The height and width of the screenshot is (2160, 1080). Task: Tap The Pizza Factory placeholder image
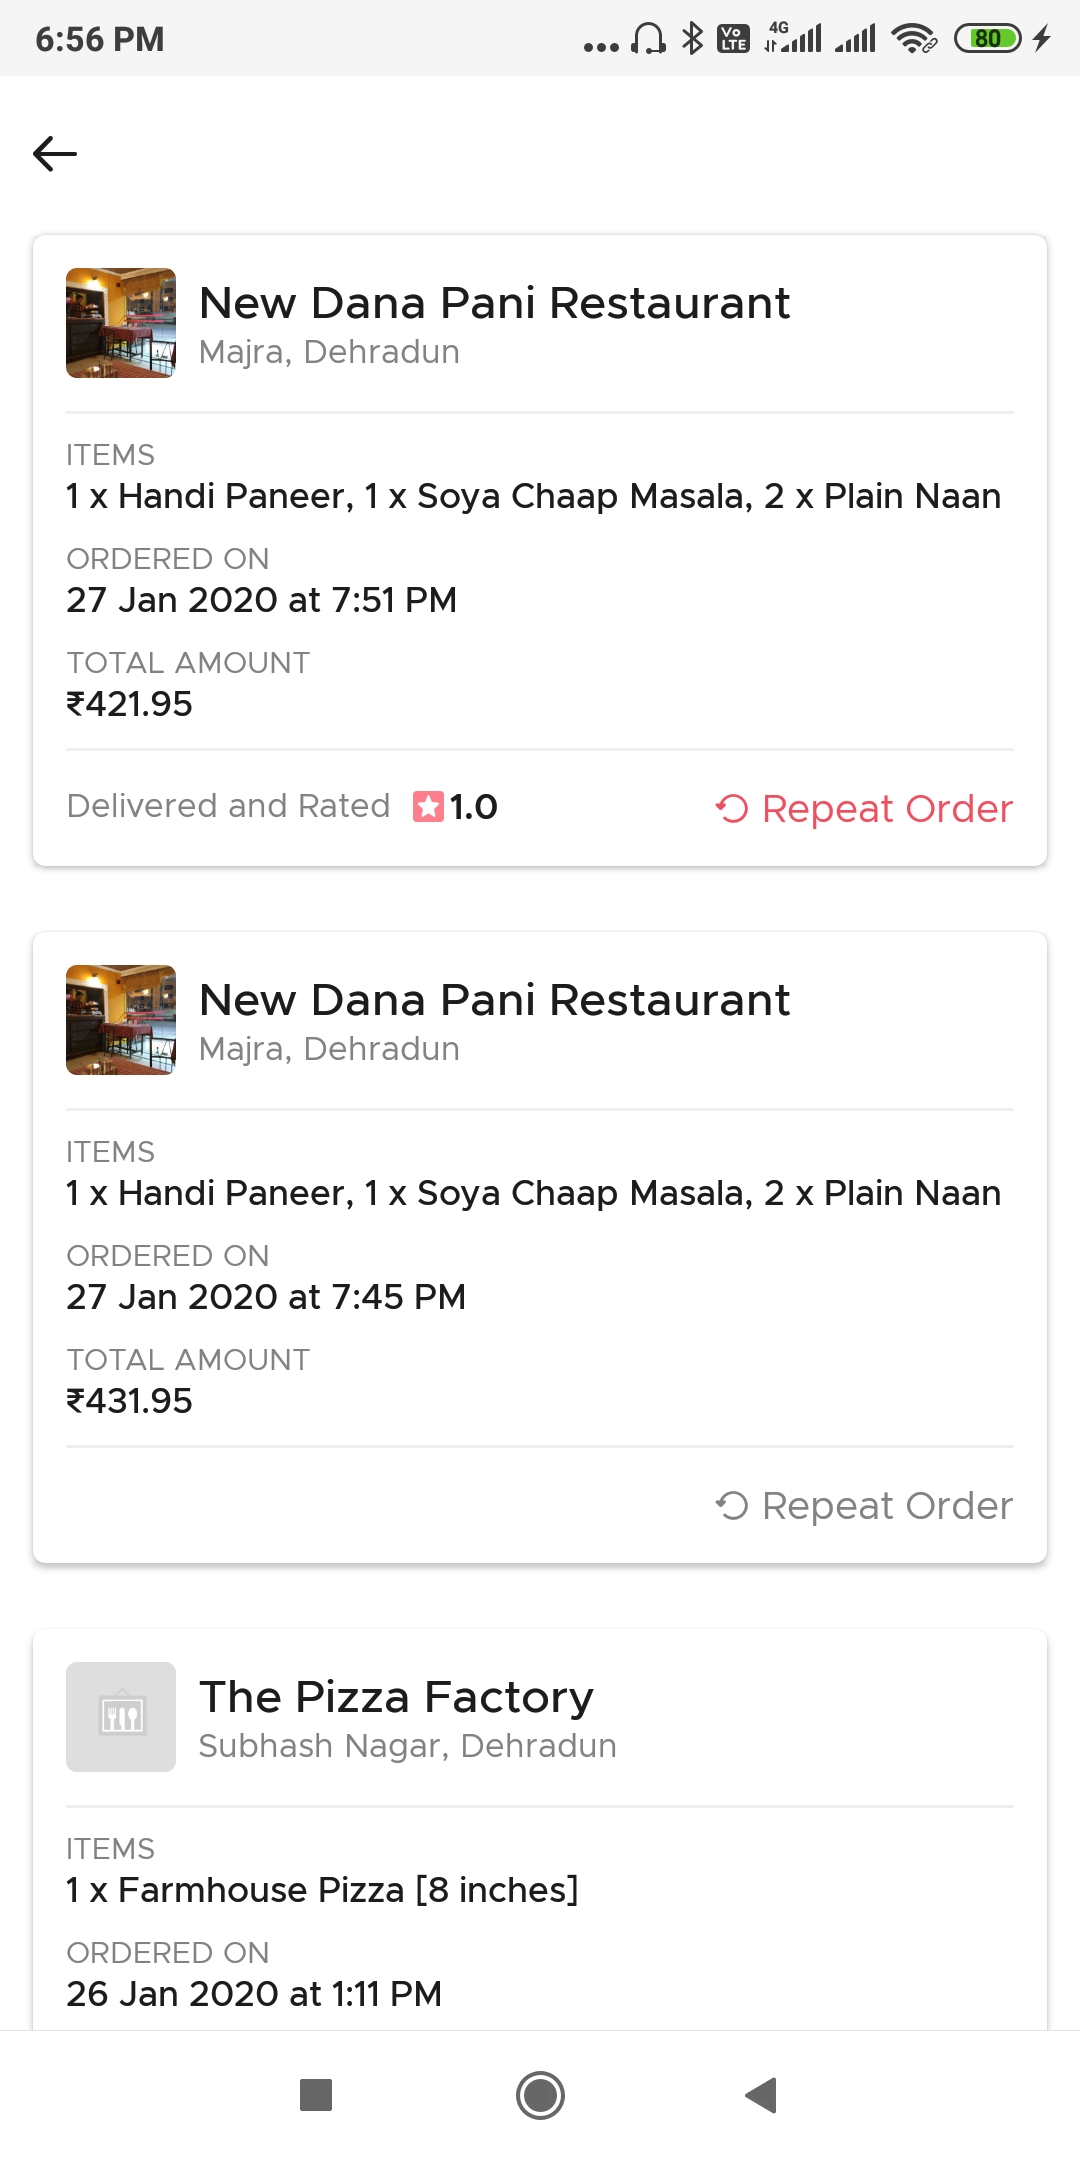click(121, 1717)
